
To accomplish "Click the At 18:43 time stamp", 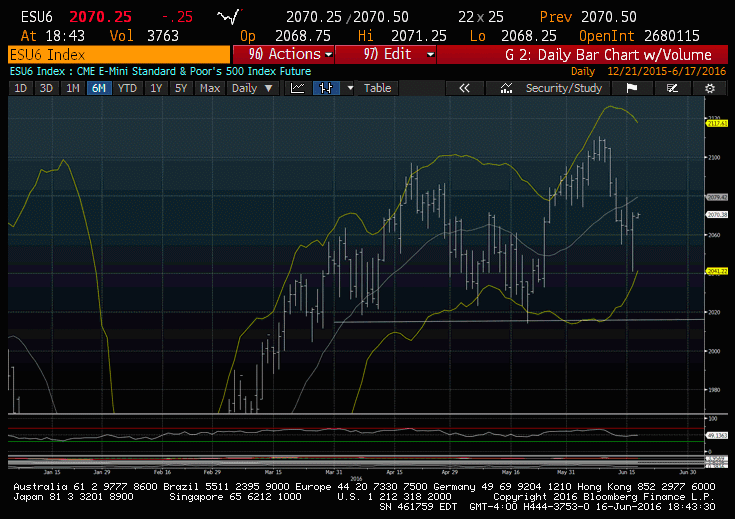I will (52, 36).
